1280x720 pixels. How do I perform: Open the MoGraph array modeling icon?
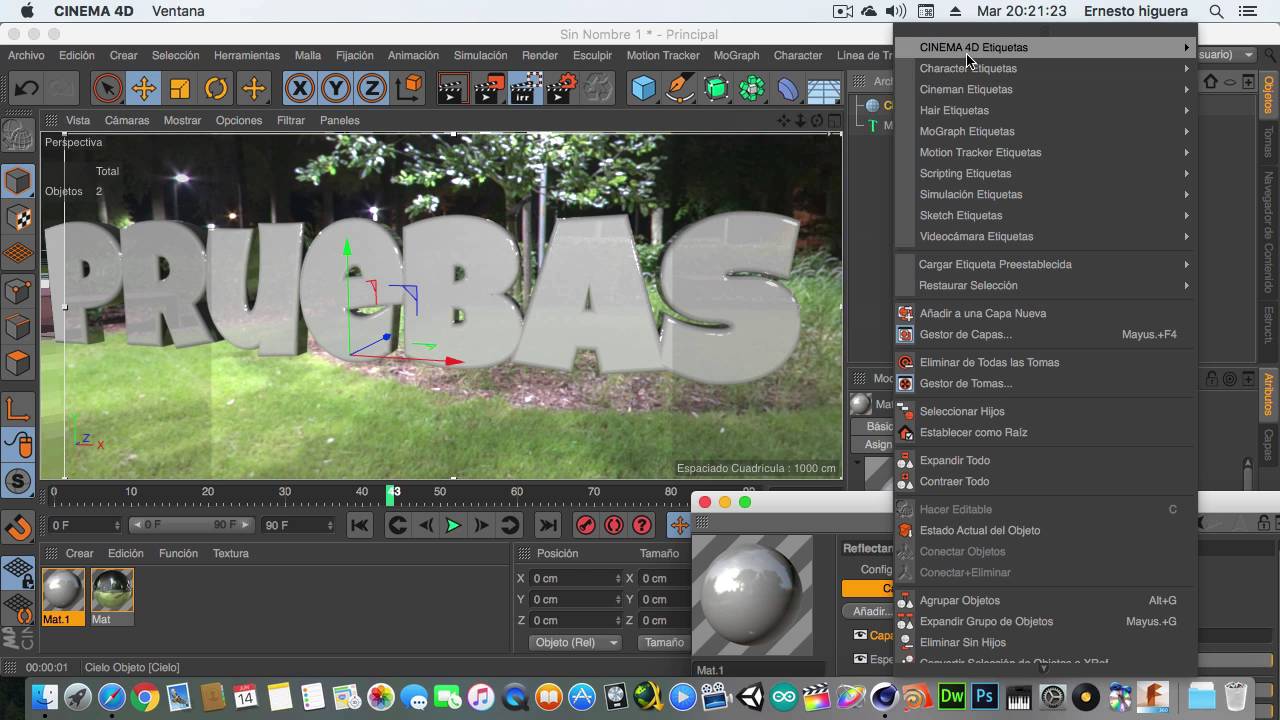[752, 88]
